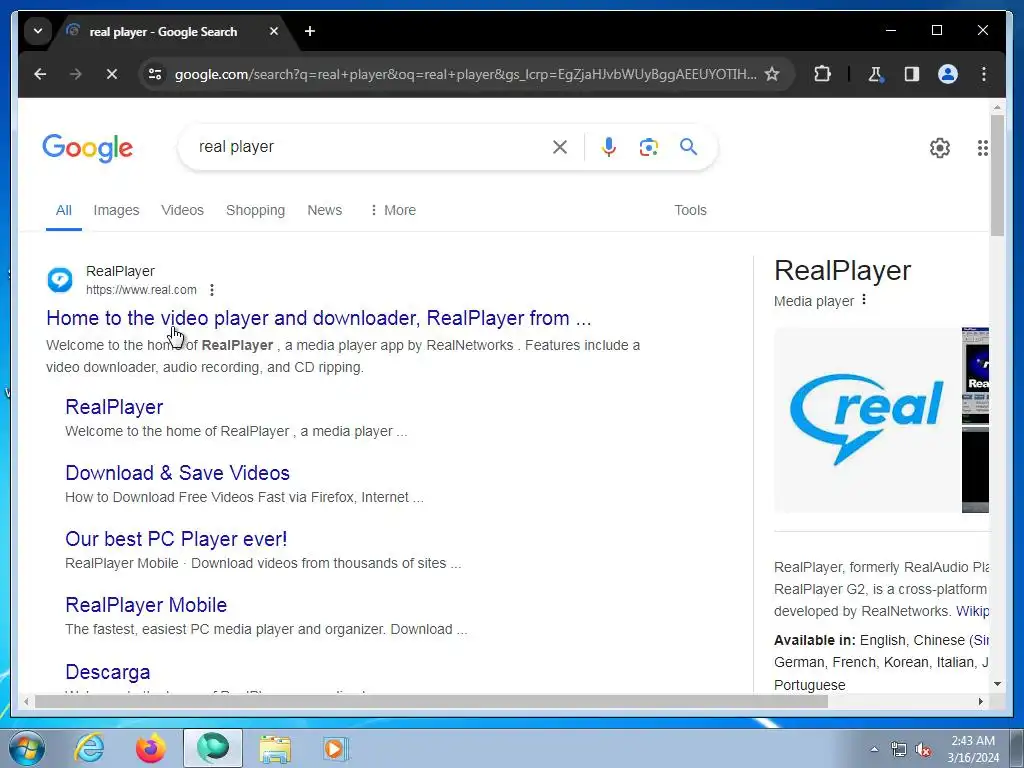Focus the address bar URL
The image size is (1024, 768).
point(465,74)
